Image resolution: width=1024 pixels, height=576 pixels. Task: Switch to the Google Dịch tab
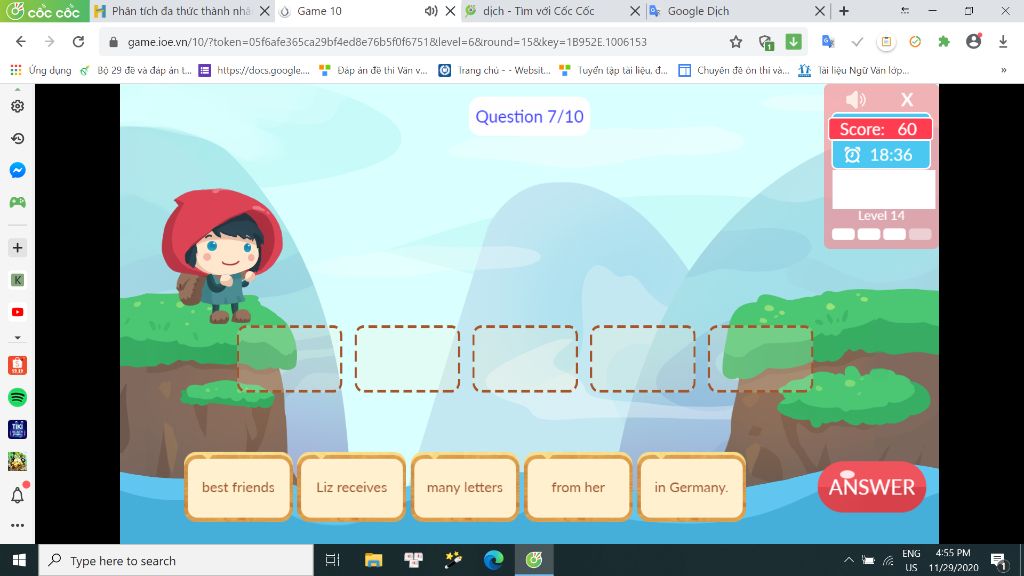(x=737, y=11)
